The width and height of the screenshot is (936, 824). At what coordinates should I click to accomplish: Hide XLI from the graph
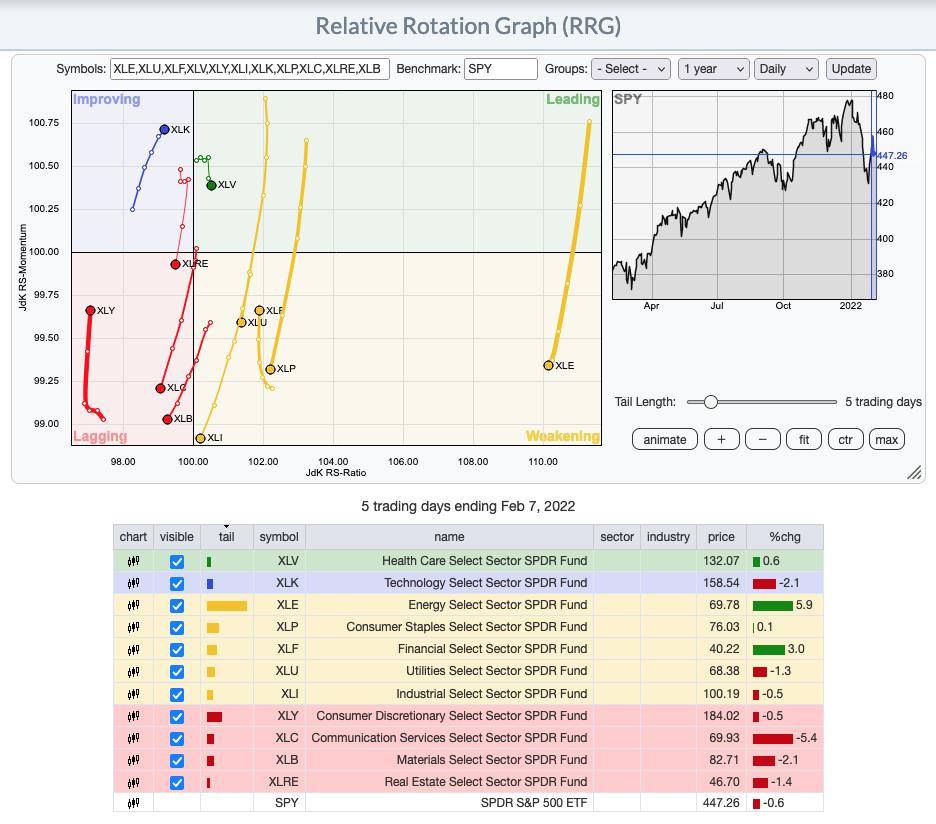point(177,695)
